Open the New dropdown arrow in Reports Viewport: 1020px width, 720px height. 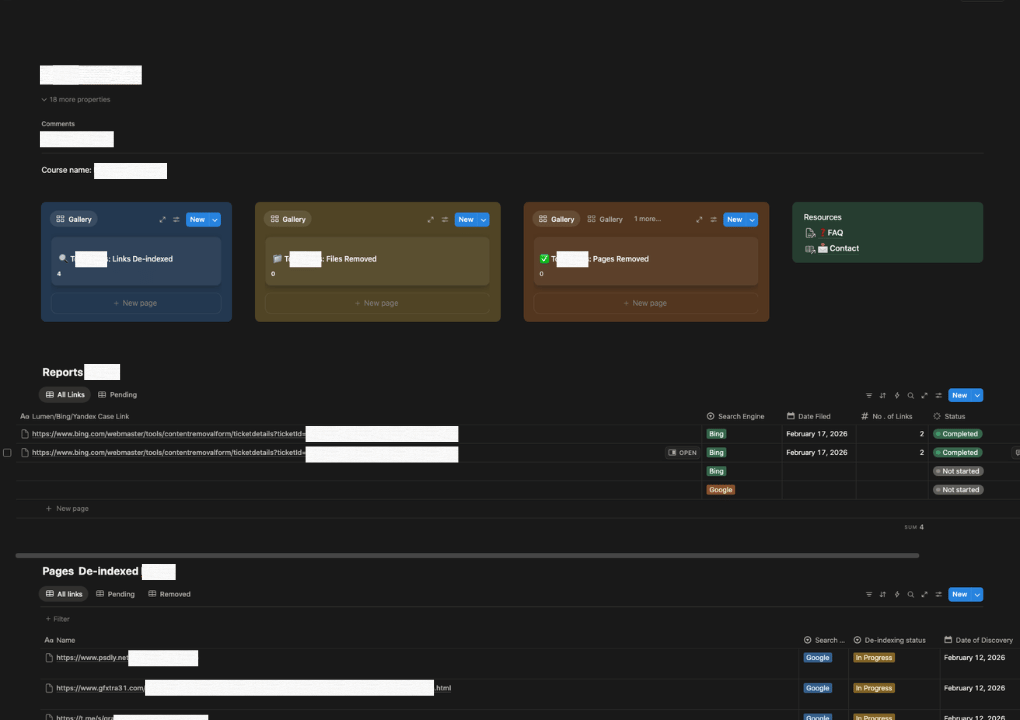(x=977, y=395)
